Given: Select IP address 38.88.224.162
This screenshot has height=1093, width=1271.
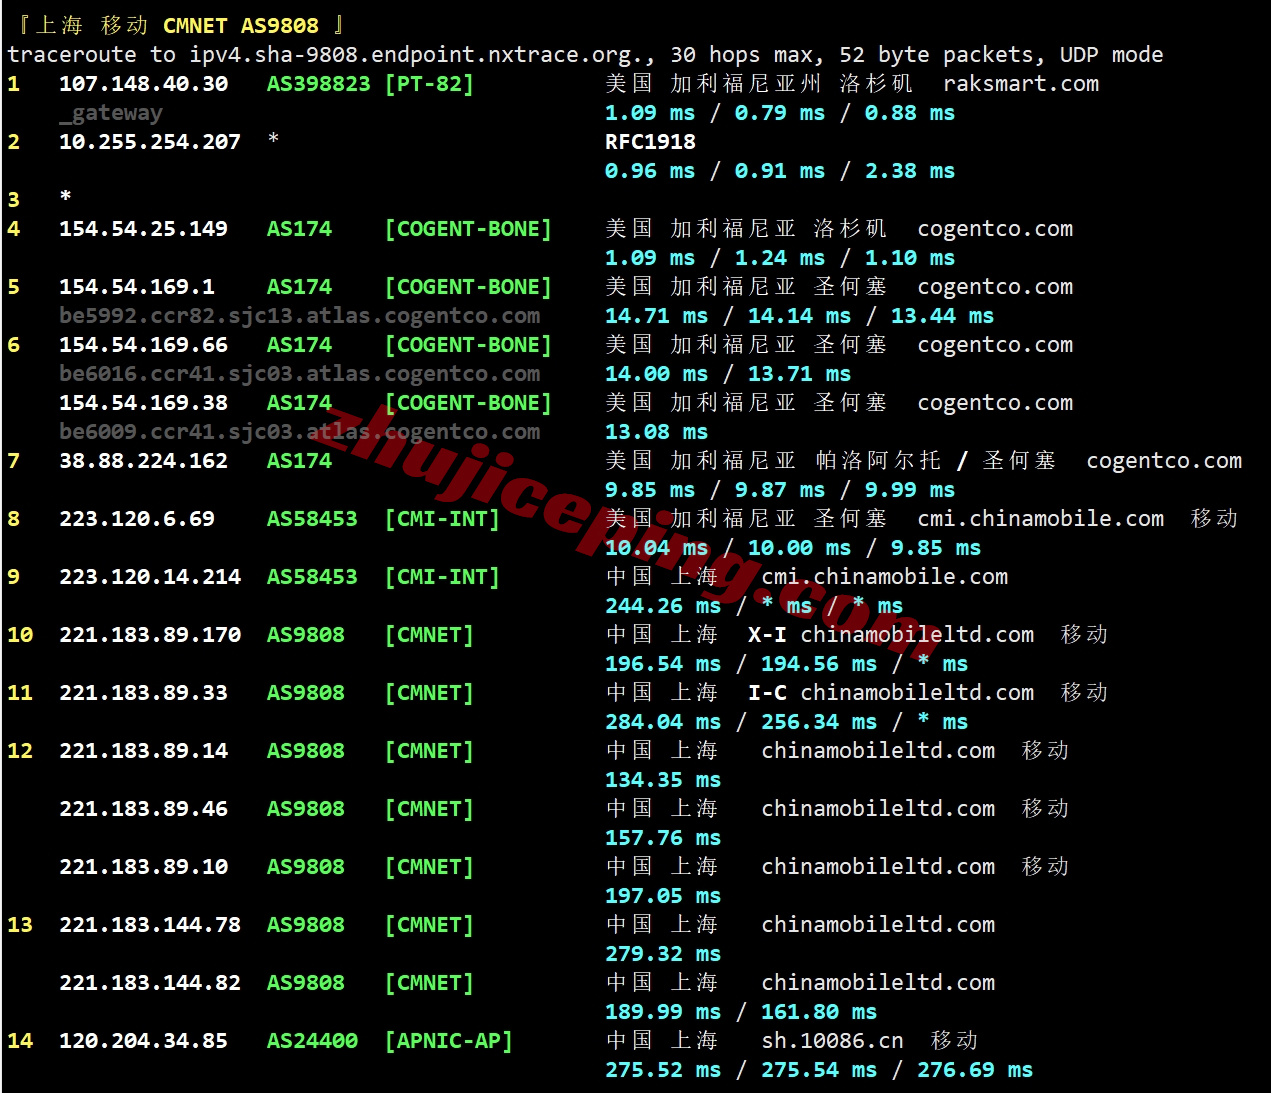Looking at the screenshot, I should click(143, 461).
